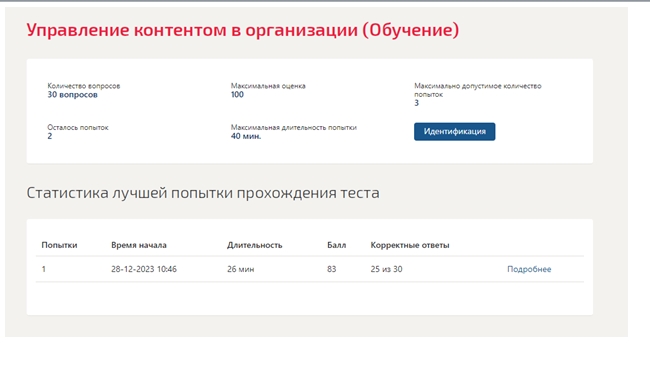Click the Длительность column header
This screenshot has height=370, width=650.
pos(255,245)
